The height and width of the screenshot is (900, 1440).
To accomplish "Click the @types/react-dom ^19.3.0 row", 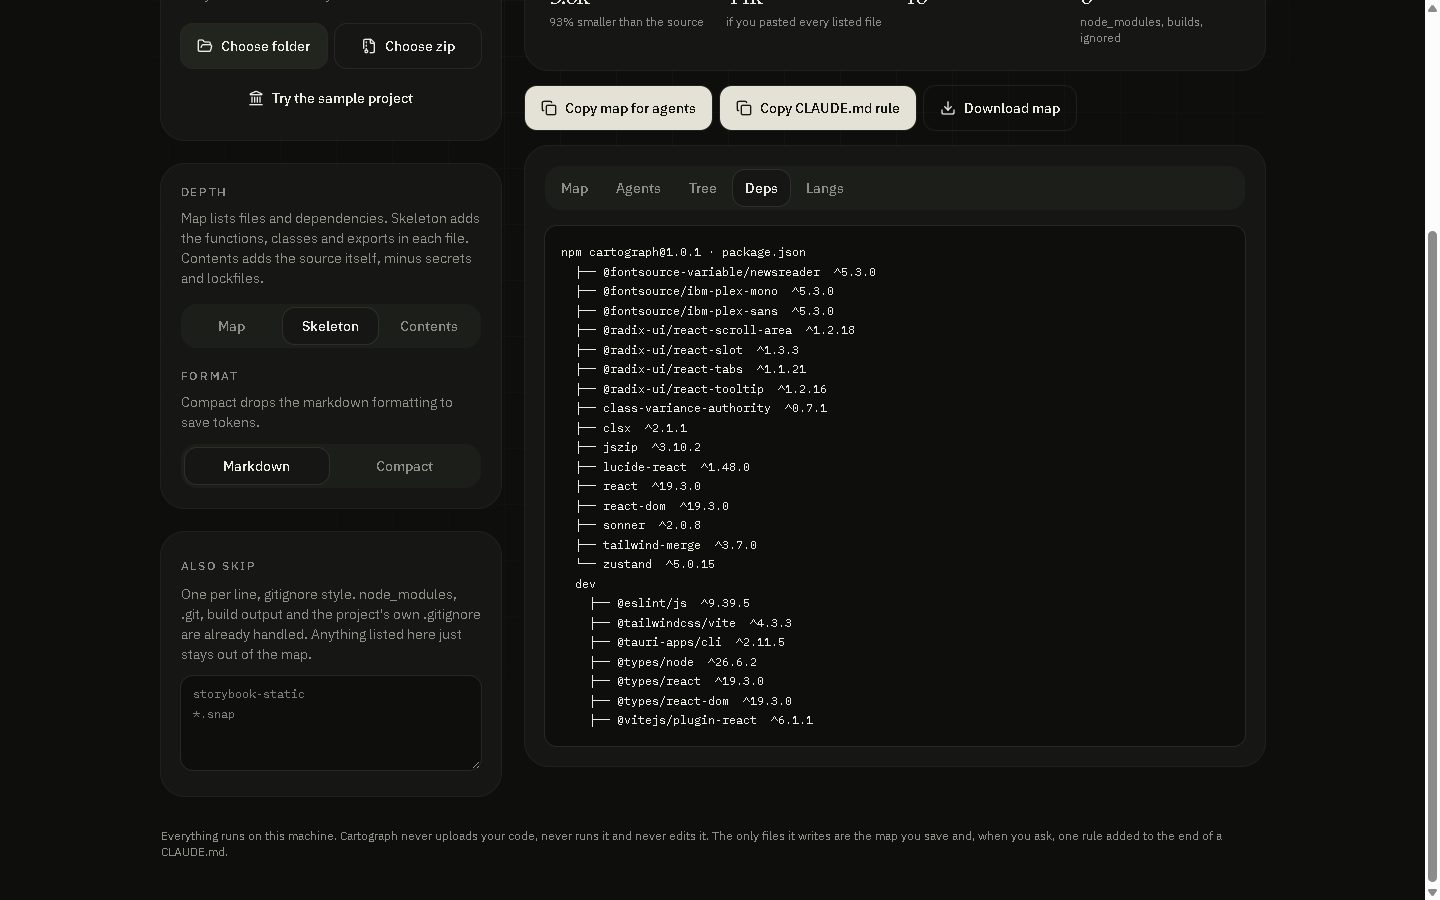I will tap(691, 701).
